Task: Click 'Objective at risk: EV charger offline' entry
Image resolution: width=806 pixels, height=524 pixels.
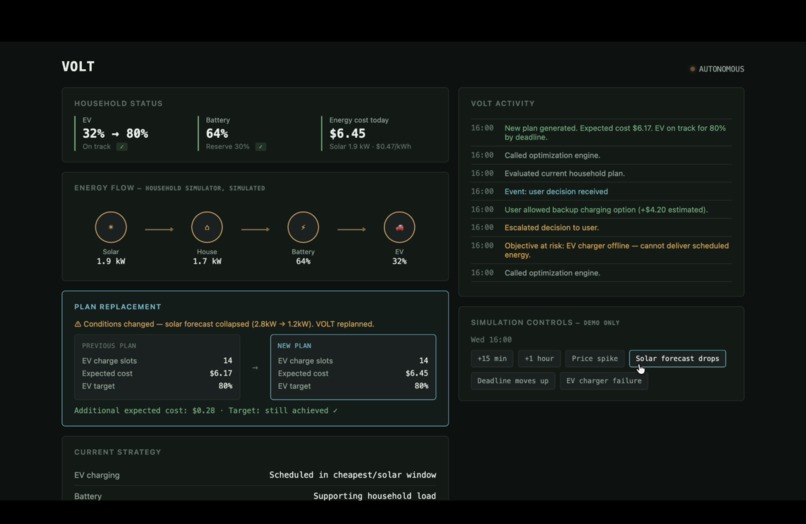Action: (601, 250)
